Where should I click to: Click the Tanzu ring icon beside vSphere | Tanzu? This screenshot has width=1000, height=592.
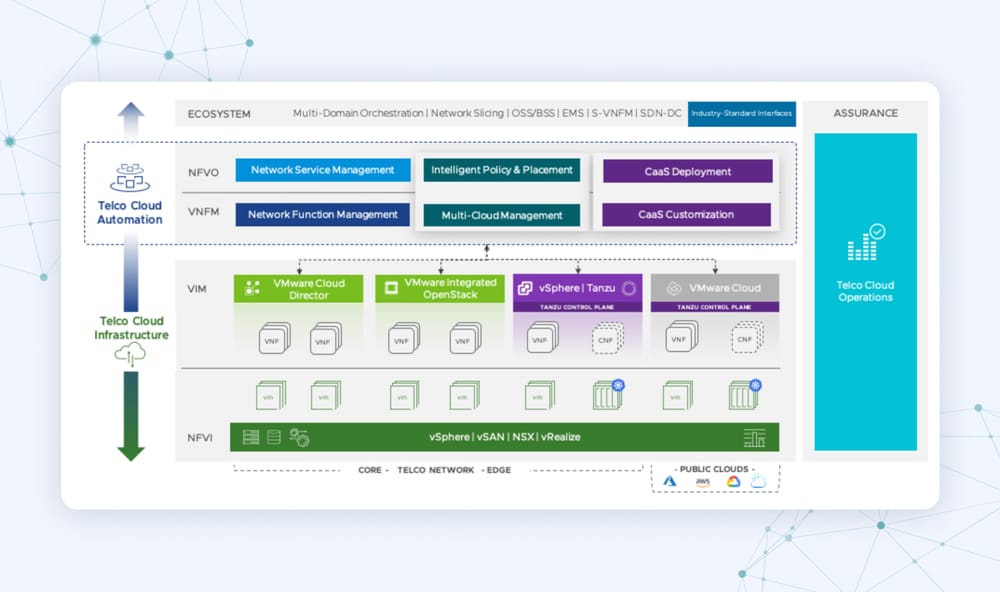pyautogui.click(x=629, y=288)
